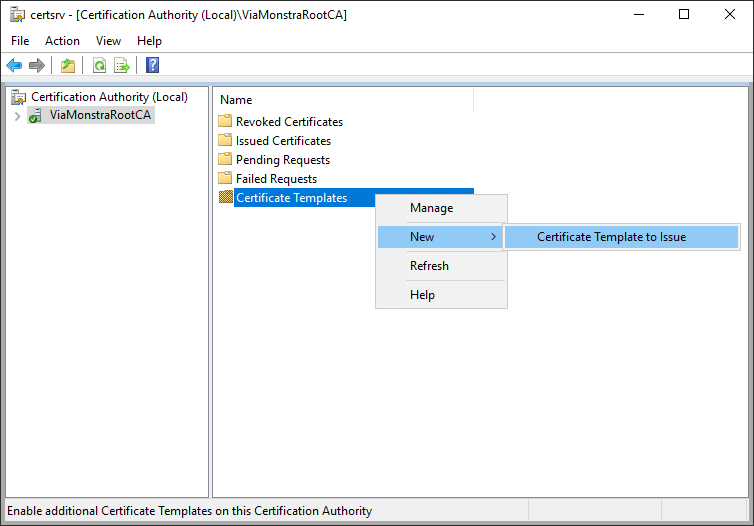Open the File menu
This screenshot has height=526, width=754.
tap(20, 41)
